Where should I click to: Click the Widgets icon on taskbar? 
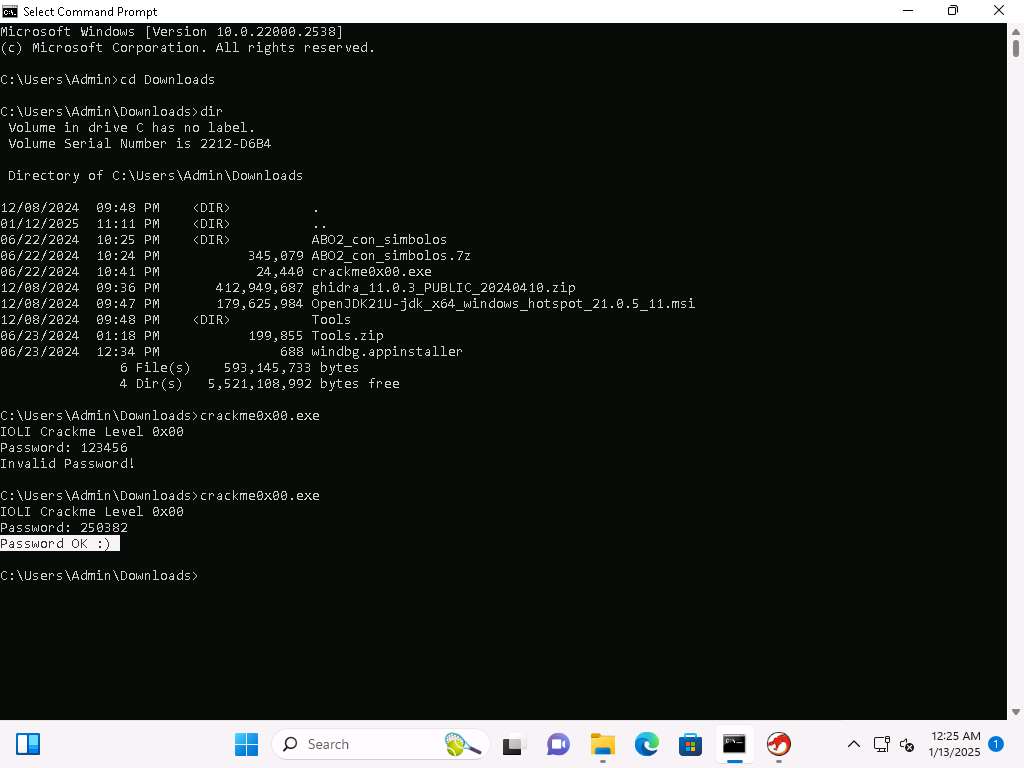pos(28,744)
